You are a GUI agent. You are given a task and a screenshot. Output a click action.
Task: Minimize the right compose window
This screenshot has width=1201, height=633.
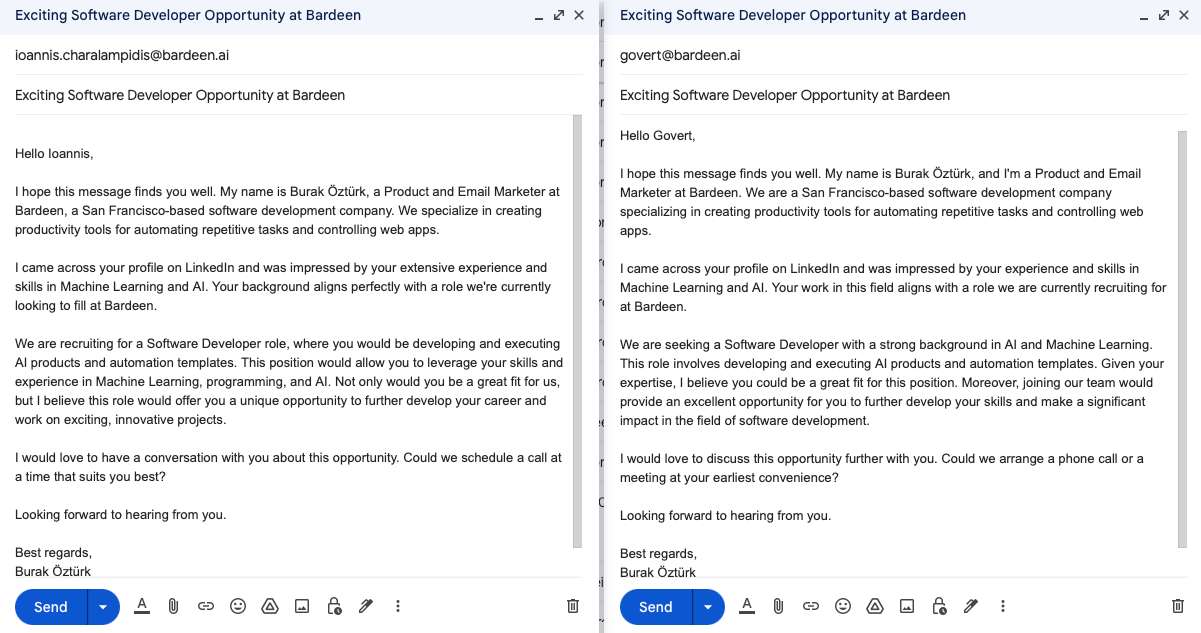(x=1143, y=16)
